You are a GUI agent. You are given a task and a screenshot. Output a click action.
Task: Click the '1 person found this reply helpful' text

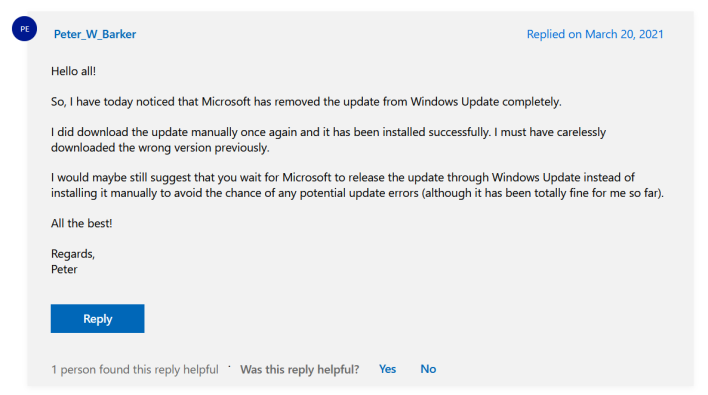click(x=135, y=369)
